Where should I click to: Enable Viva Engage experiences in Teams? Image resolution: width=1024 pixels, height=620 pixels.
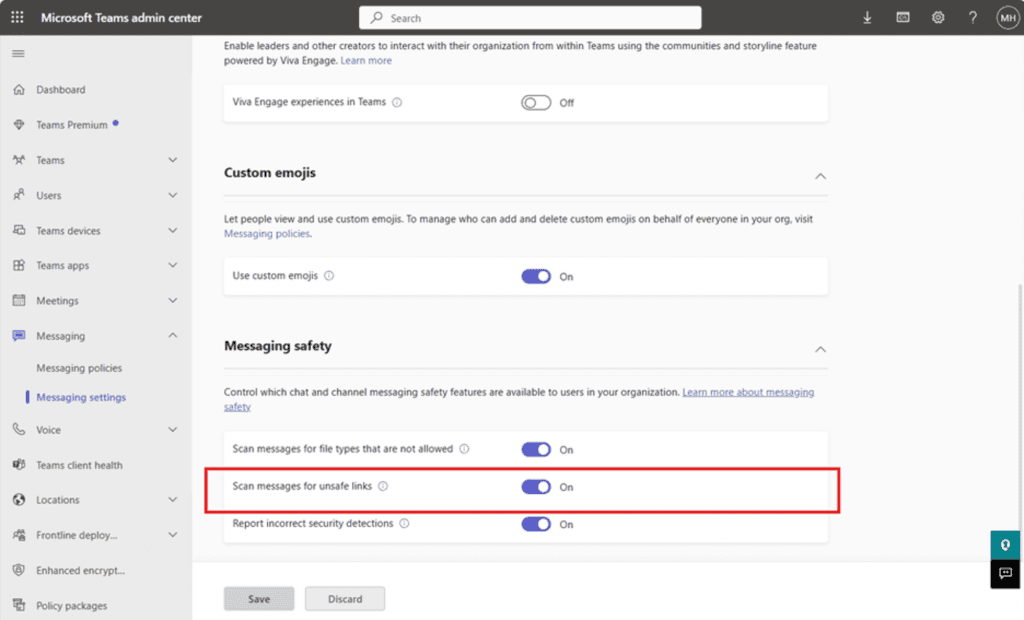coord(535,102)
